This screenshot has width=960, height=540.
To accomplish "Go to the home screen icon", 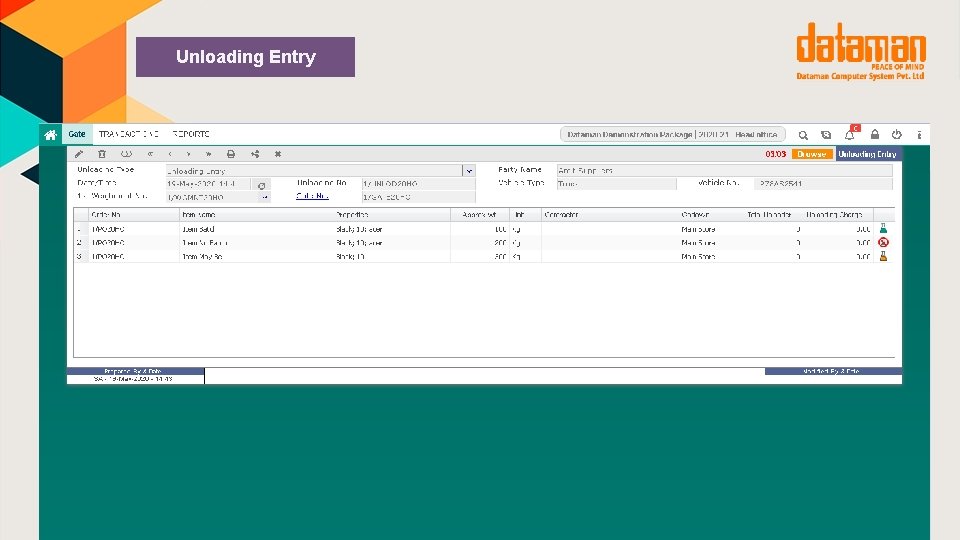I will tap(50, 135).
